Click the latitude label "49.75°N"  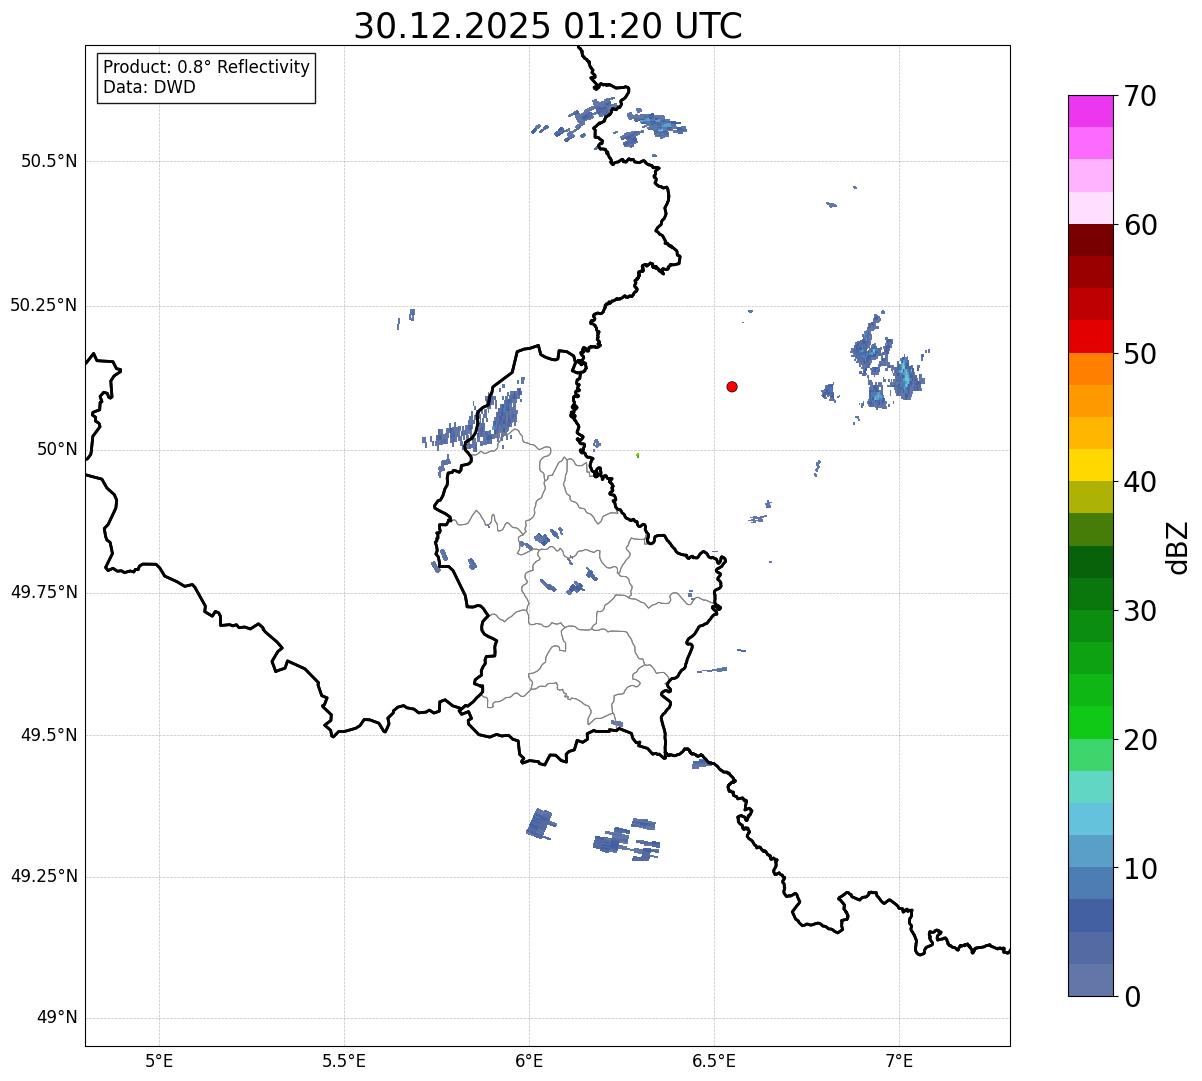pos(44,592)
